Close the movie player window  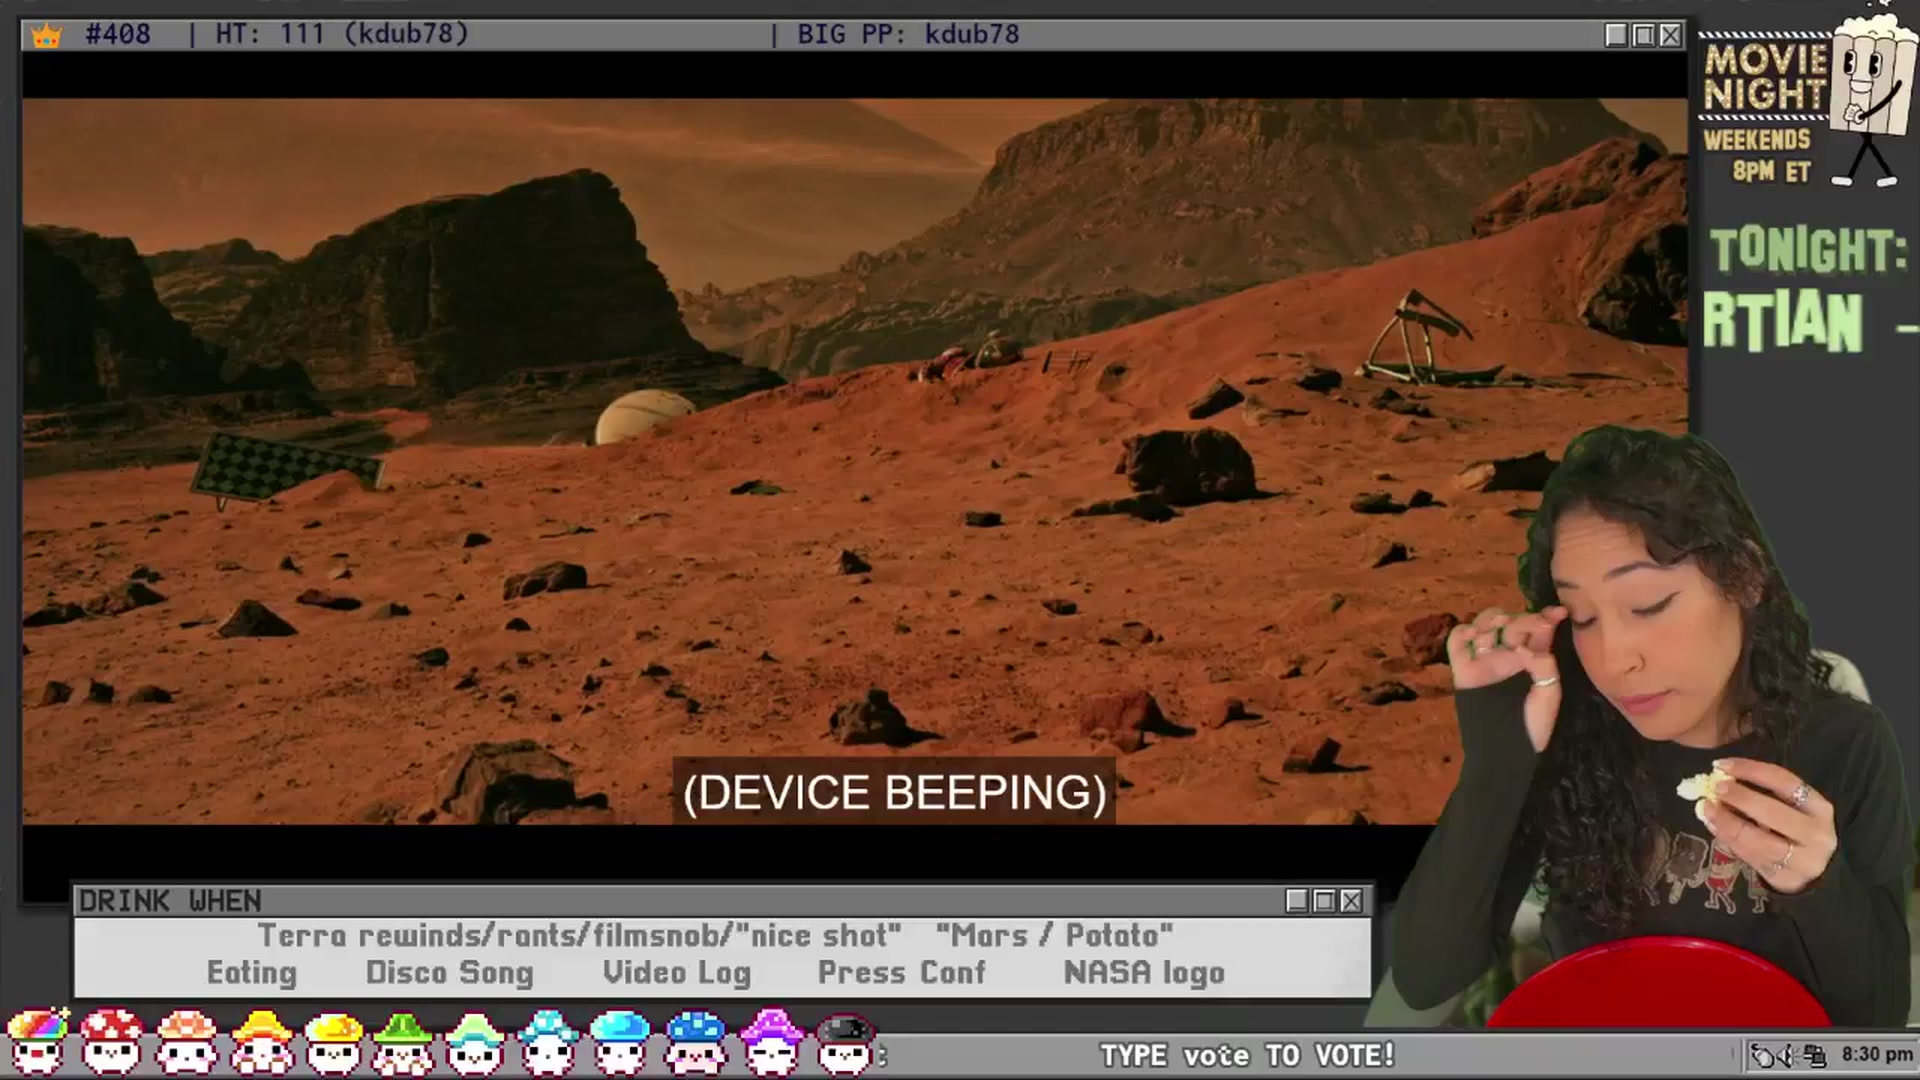(1670, 35)
